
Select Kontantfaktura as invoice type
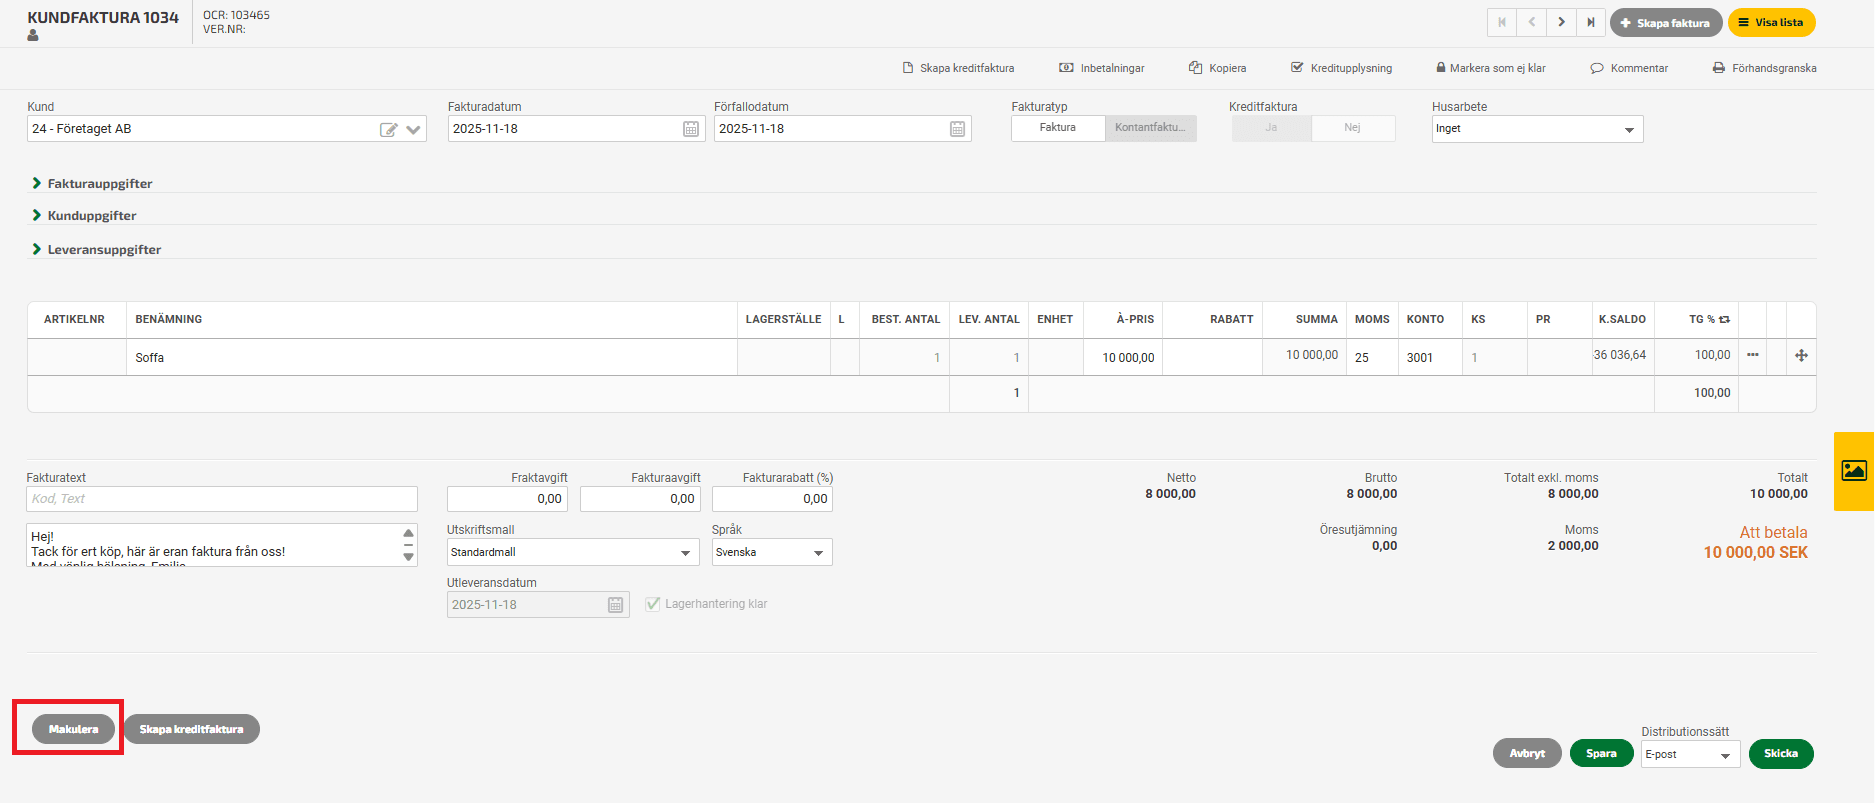[1150, 128]
